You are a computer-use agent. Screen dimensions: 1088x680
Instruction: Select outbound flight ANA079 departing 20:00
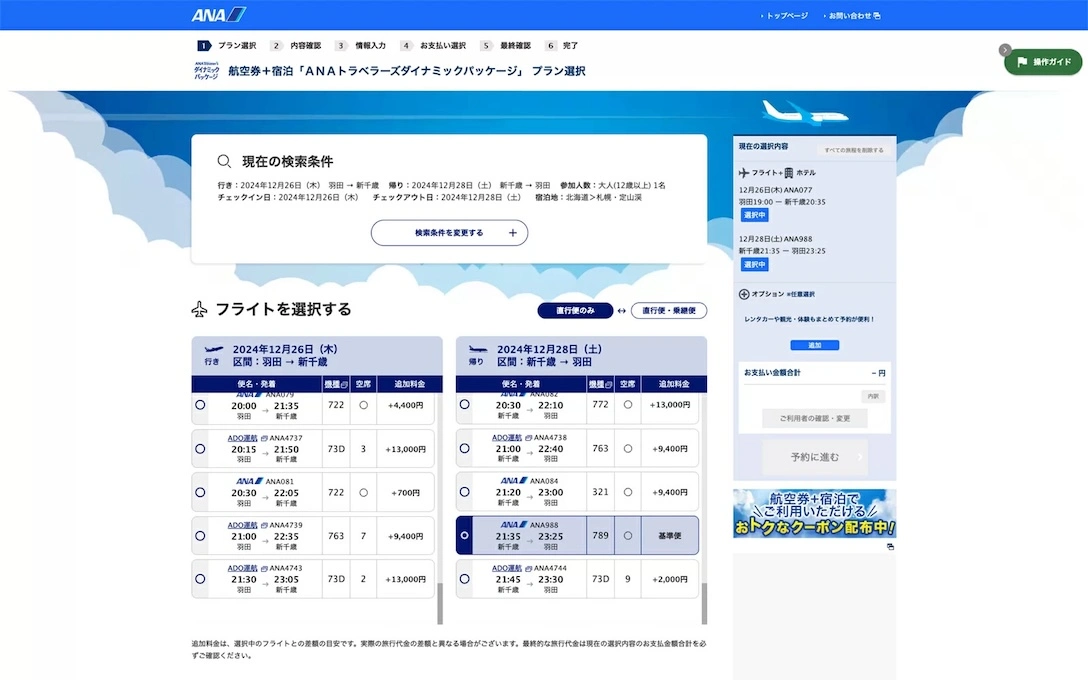click(201, 405)
